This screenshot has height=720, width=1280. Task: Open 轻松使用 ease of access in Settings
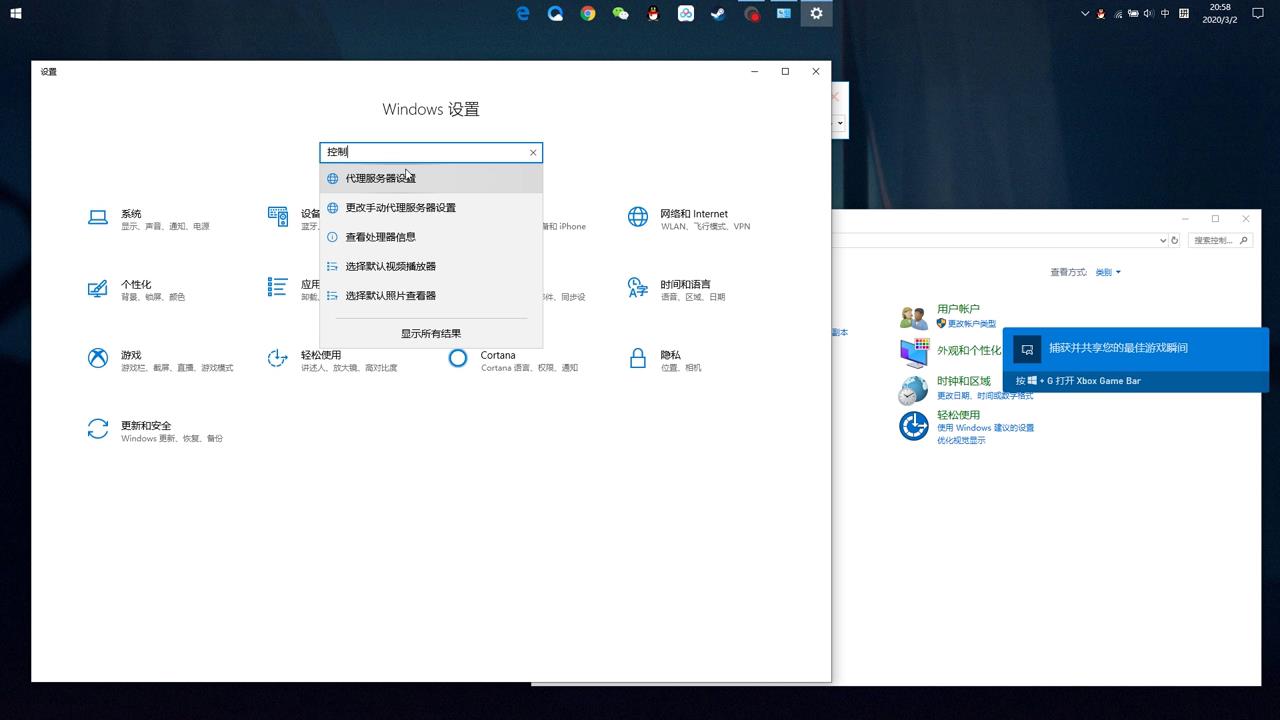pos(332,360)
